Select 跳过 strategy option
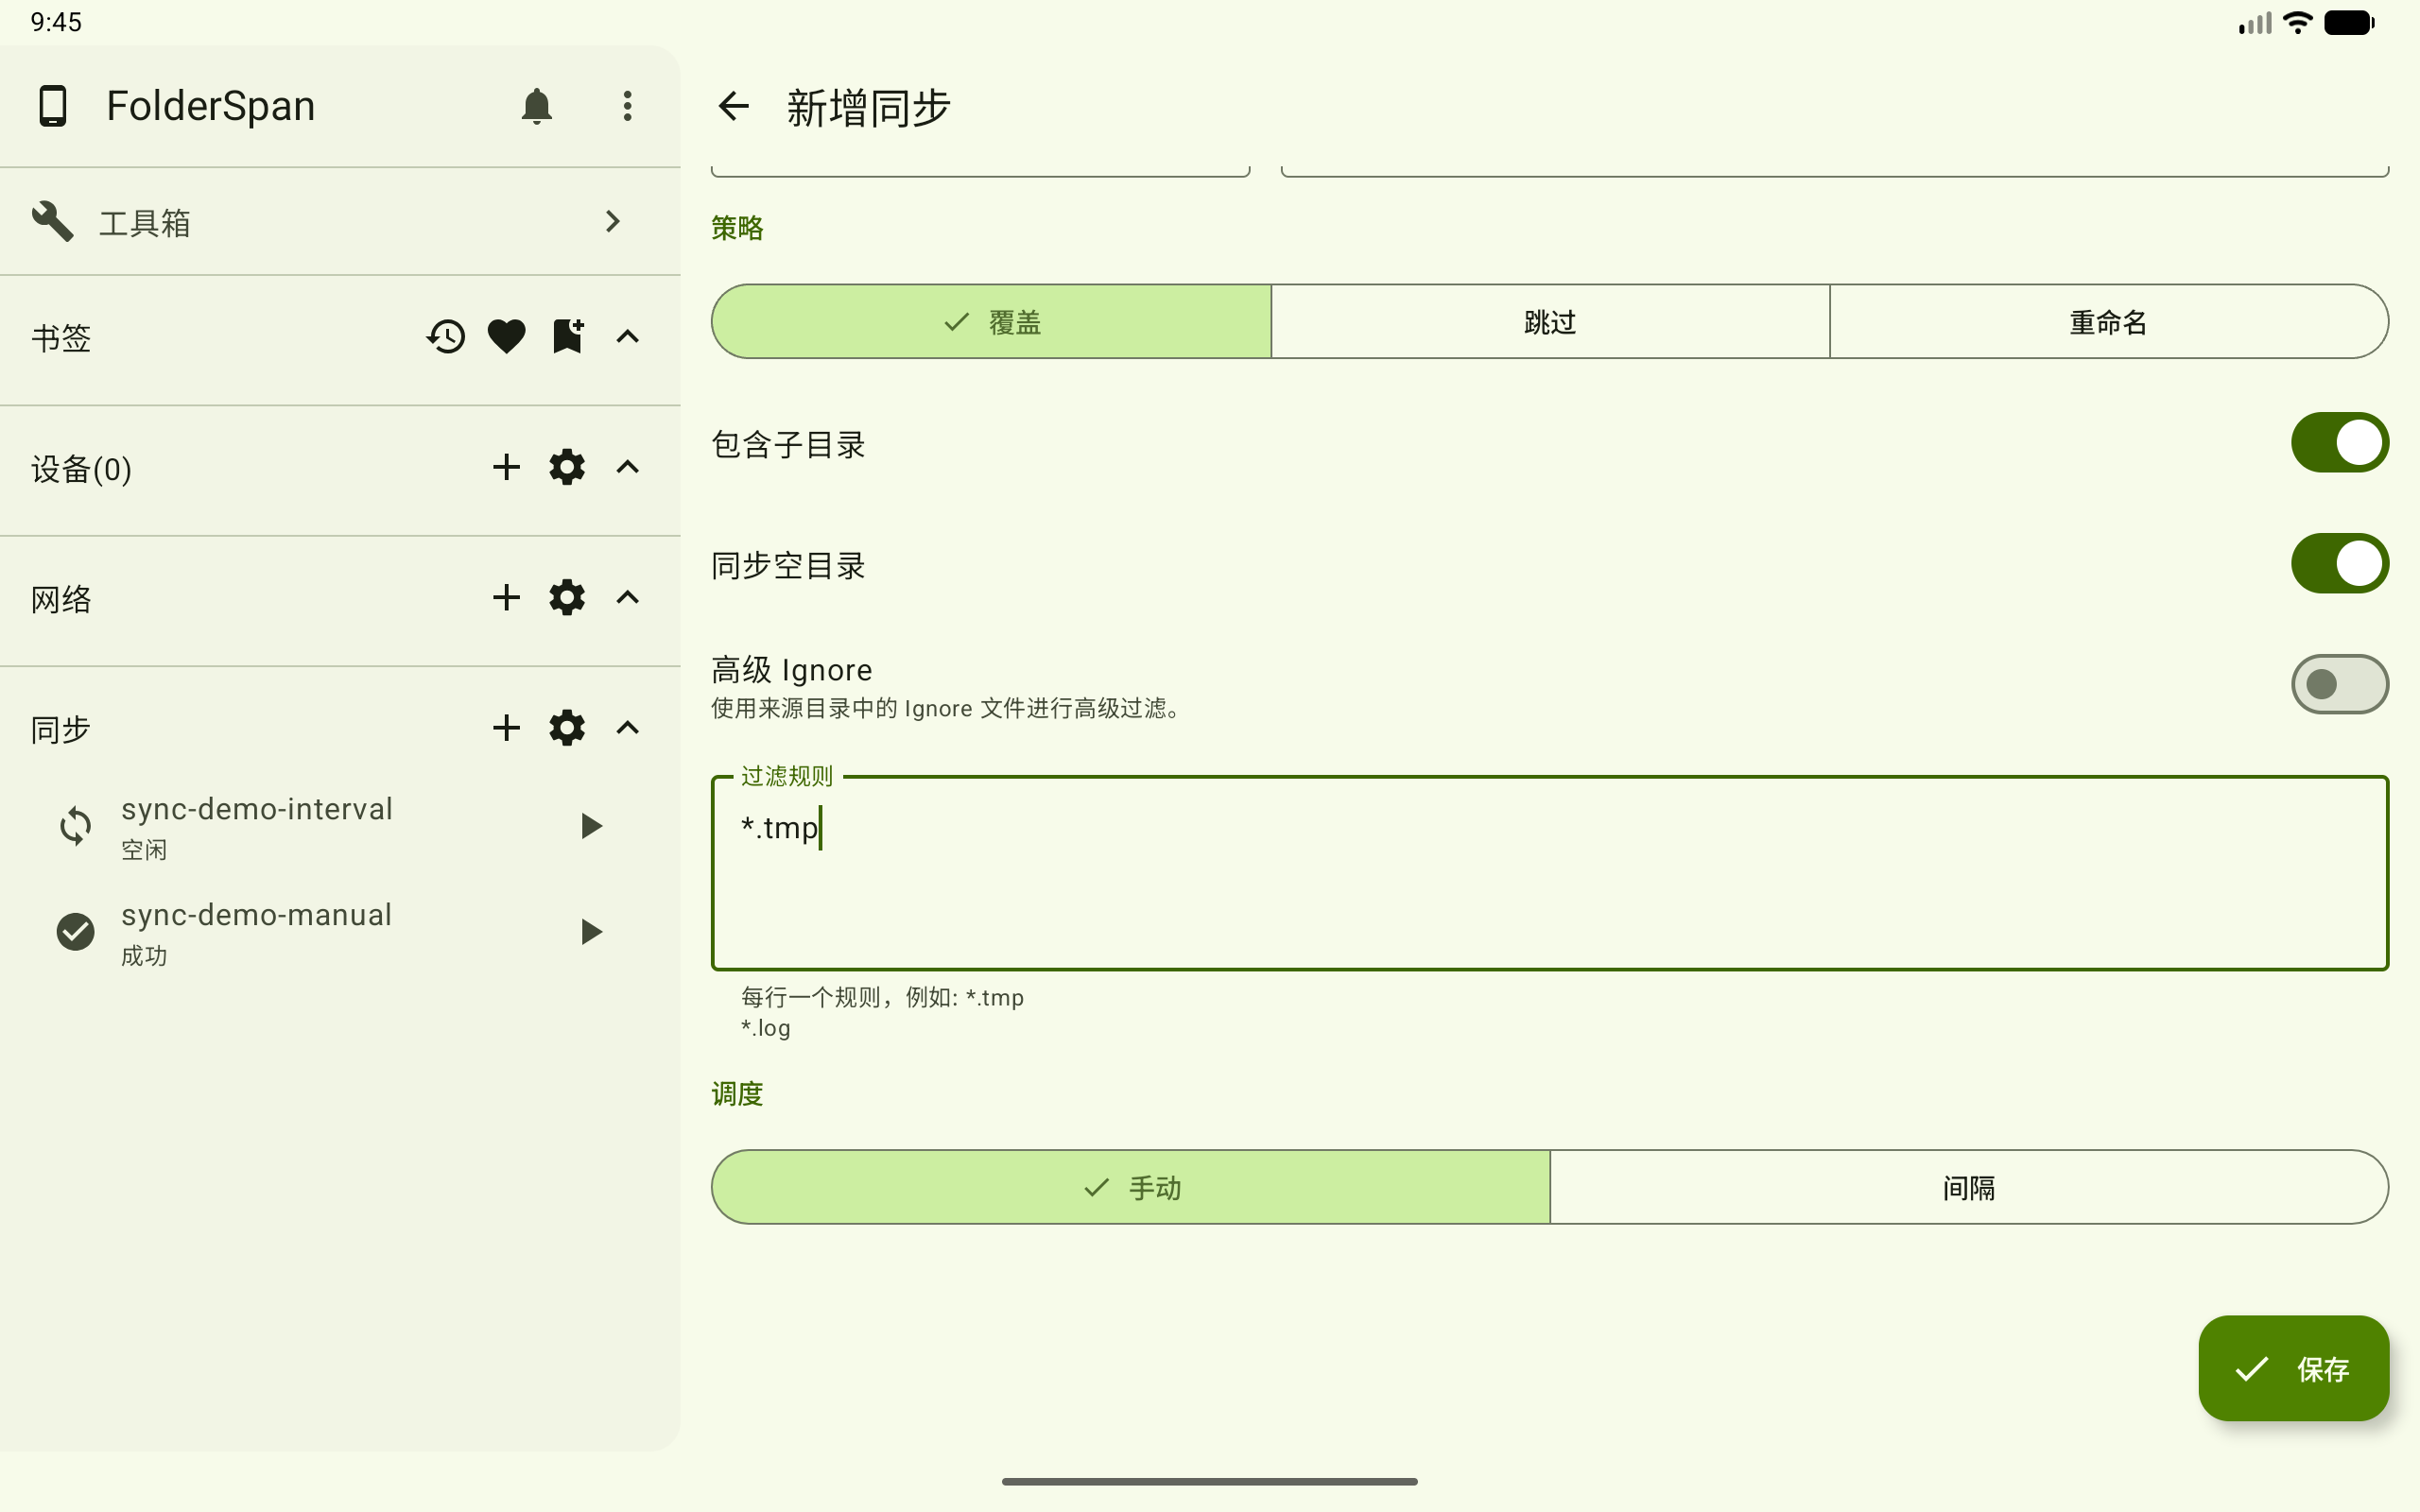2420x1512 pixels. click(x=1550, y=322)
